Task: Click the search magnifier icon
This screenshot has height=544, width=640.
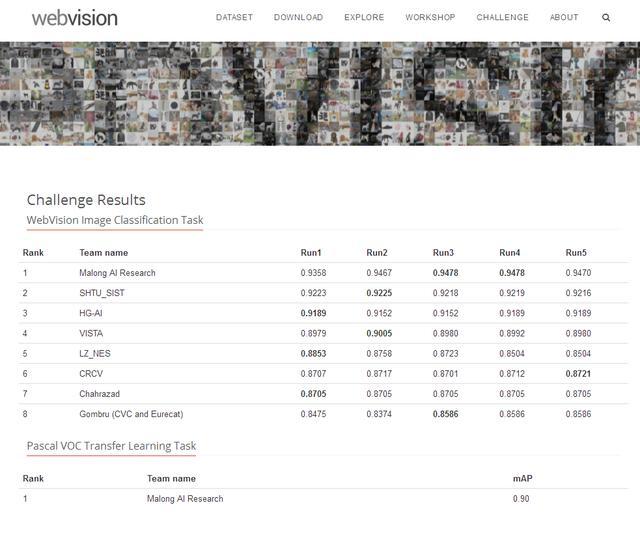Action: click(x=606, y=18)
